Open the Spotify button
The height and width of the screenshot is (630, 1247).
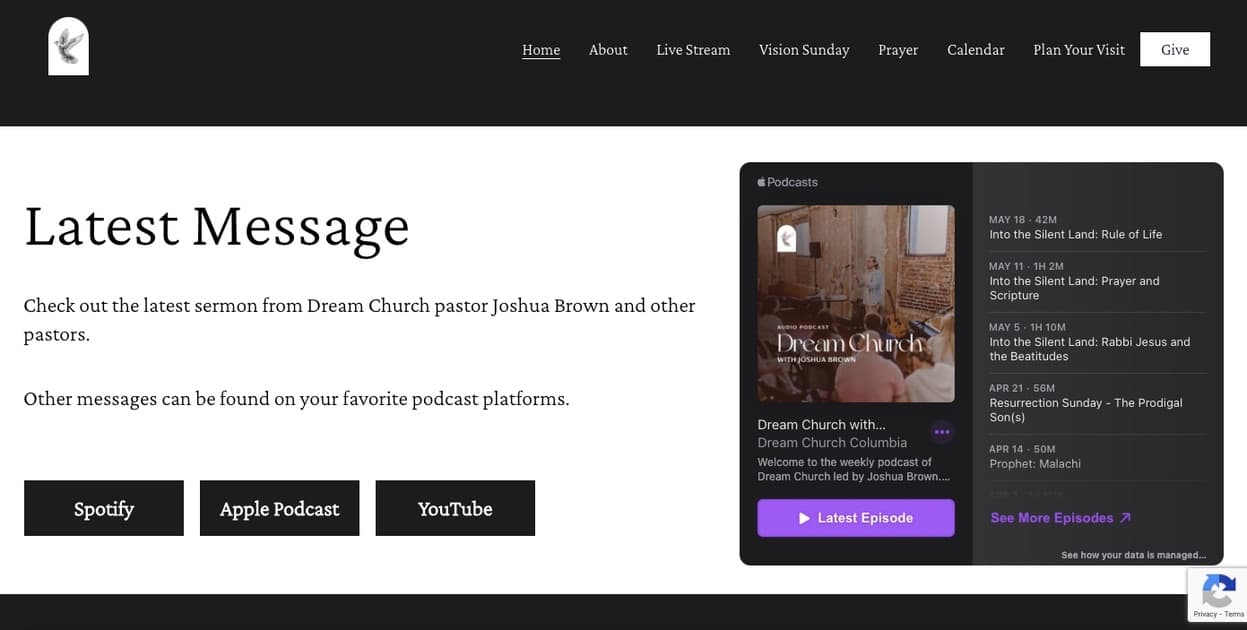coord(104,509)
